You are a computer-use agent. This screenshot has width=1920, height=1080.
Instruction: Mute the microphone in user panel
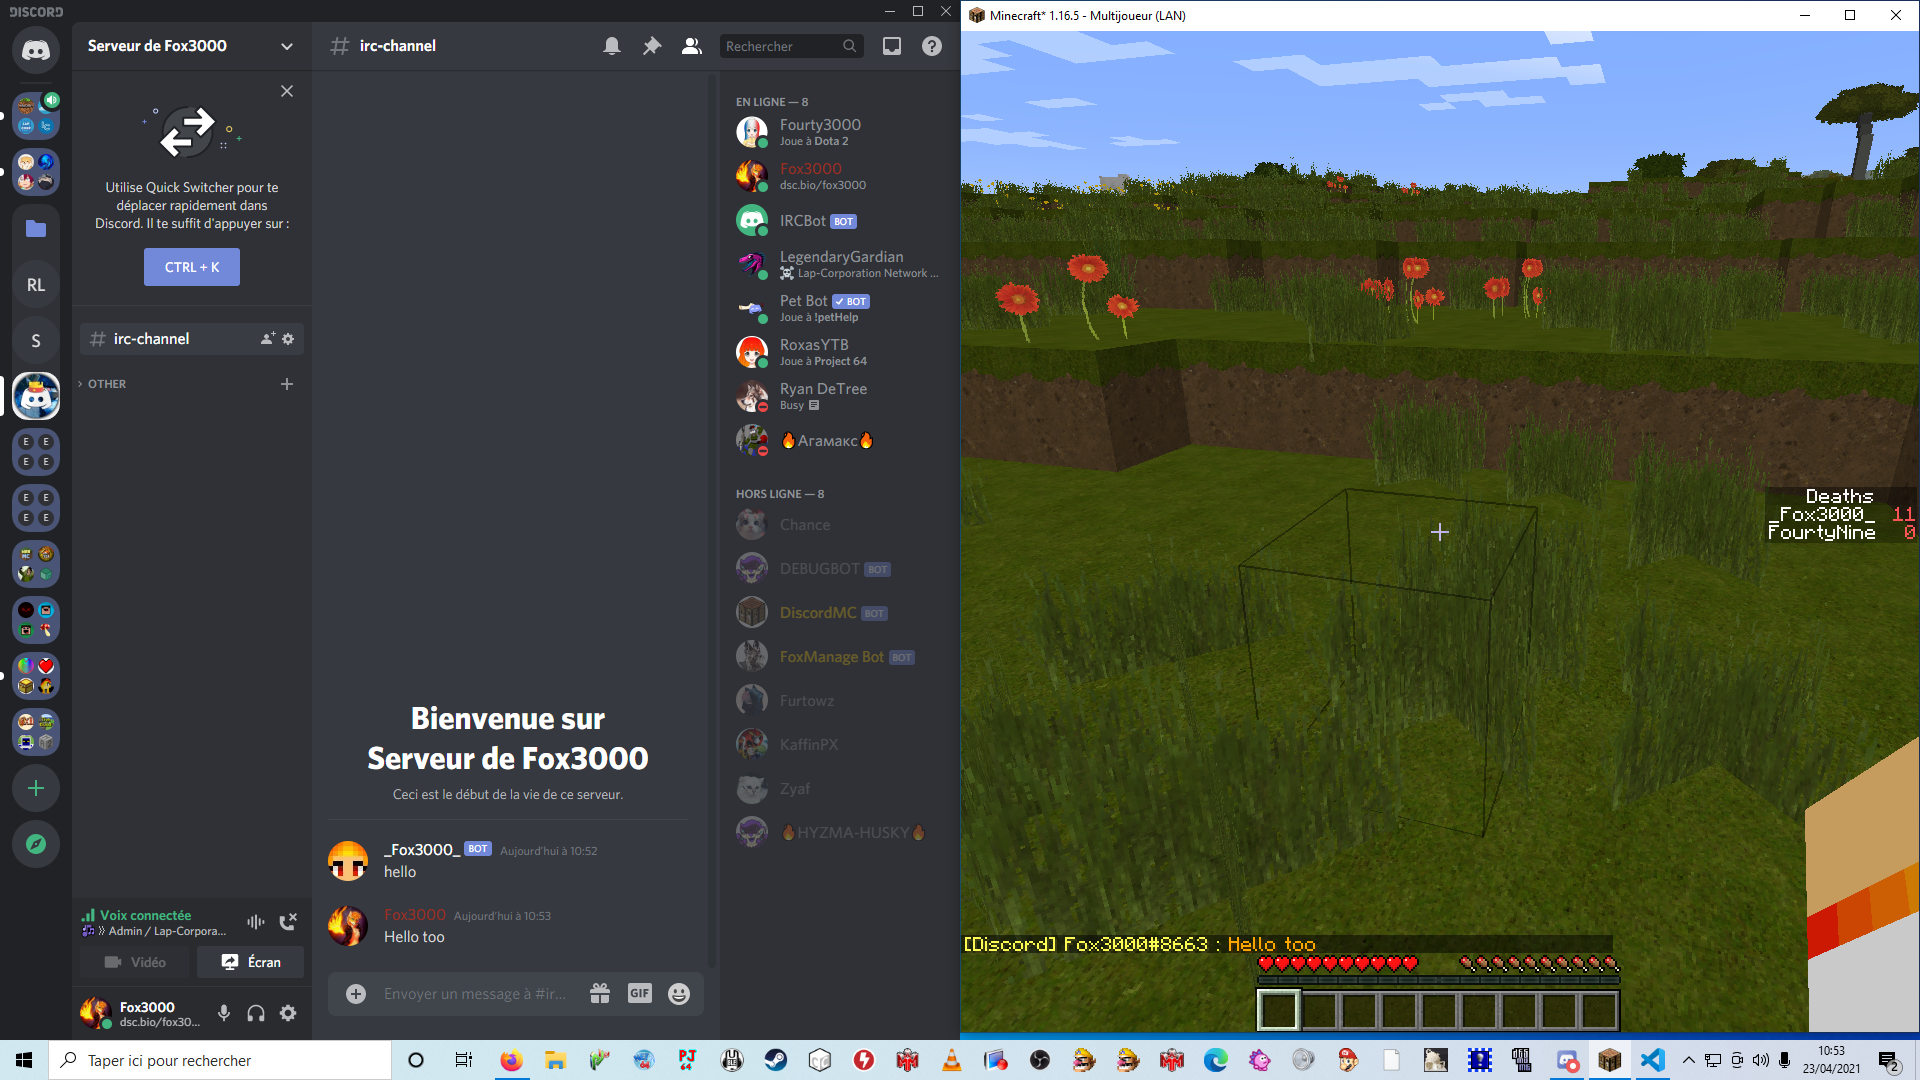(x=224, y=1013)
